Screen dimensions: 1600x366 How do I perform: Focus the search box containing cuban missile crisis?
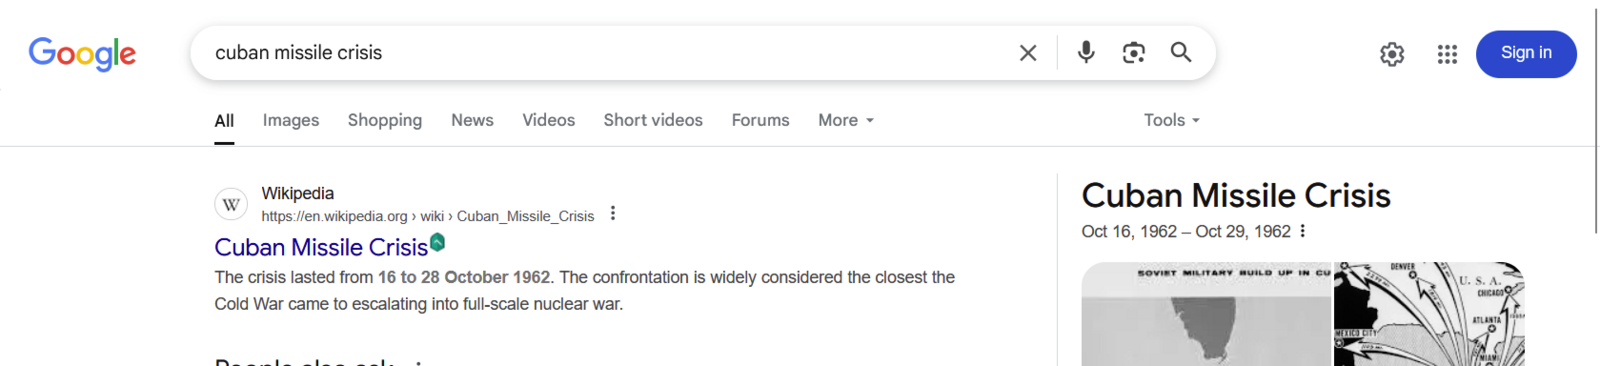[x=600, y=53]
